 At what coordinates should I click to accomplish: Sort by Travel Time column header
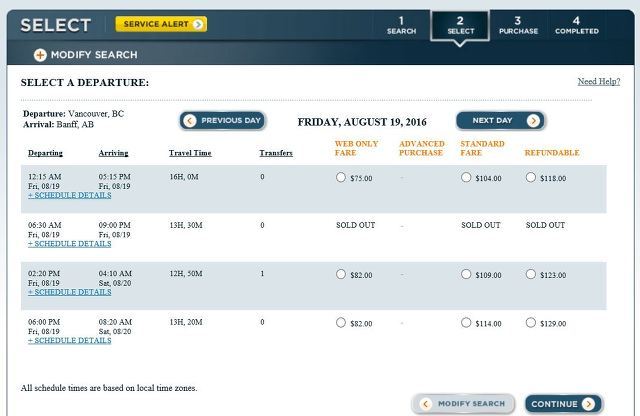[190, 153]
